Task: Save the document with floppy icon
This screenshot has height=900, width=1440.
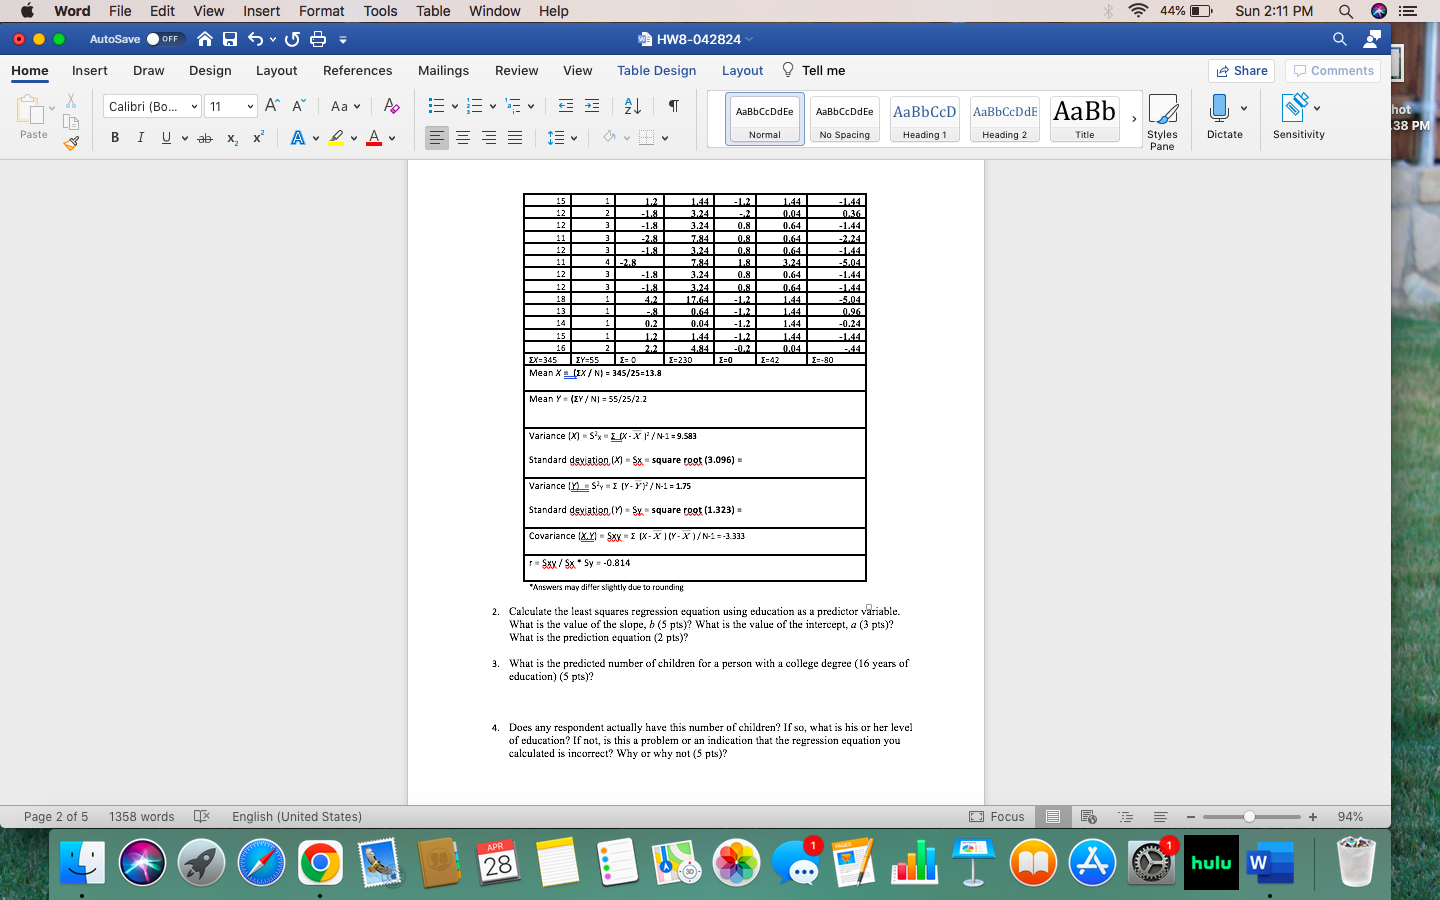Action: point(230,39)
